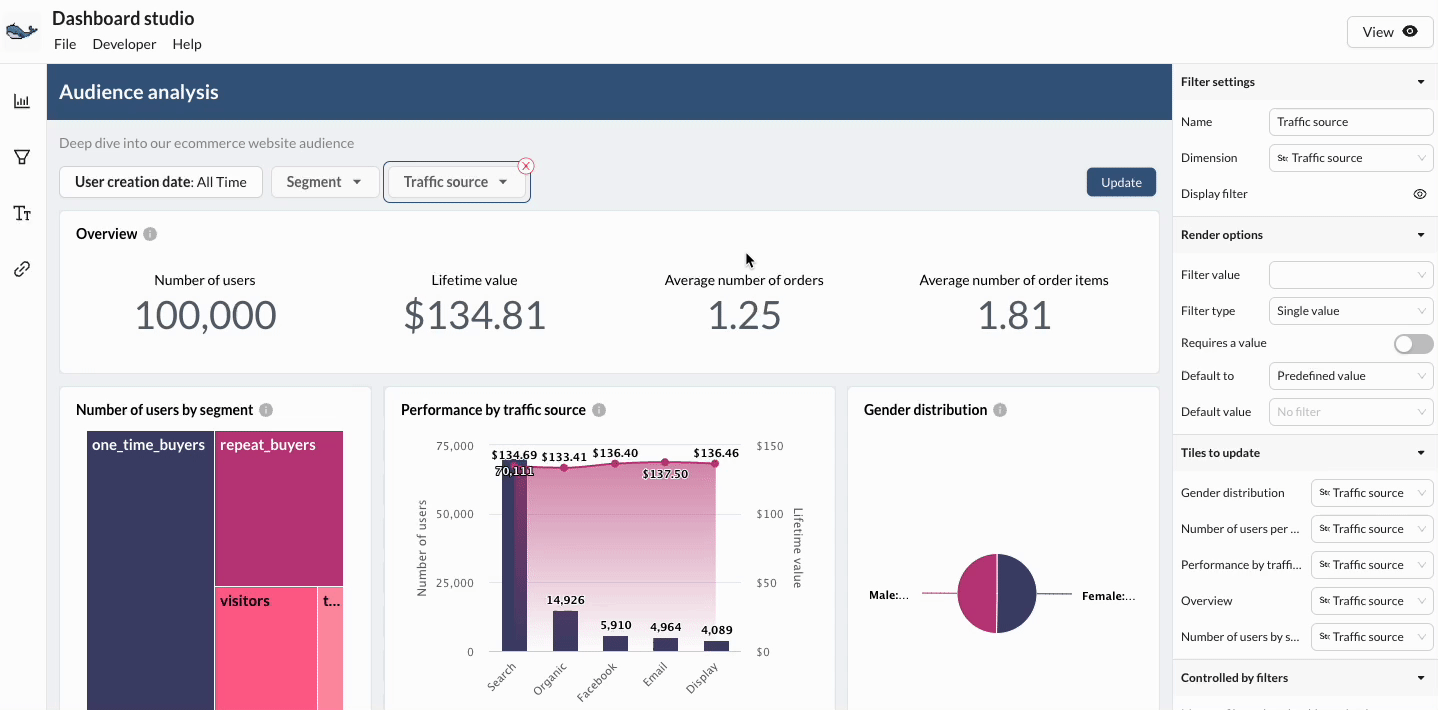
Task: Click info icon beside Performance by traffic source
Action: click(x=599, y=410)
